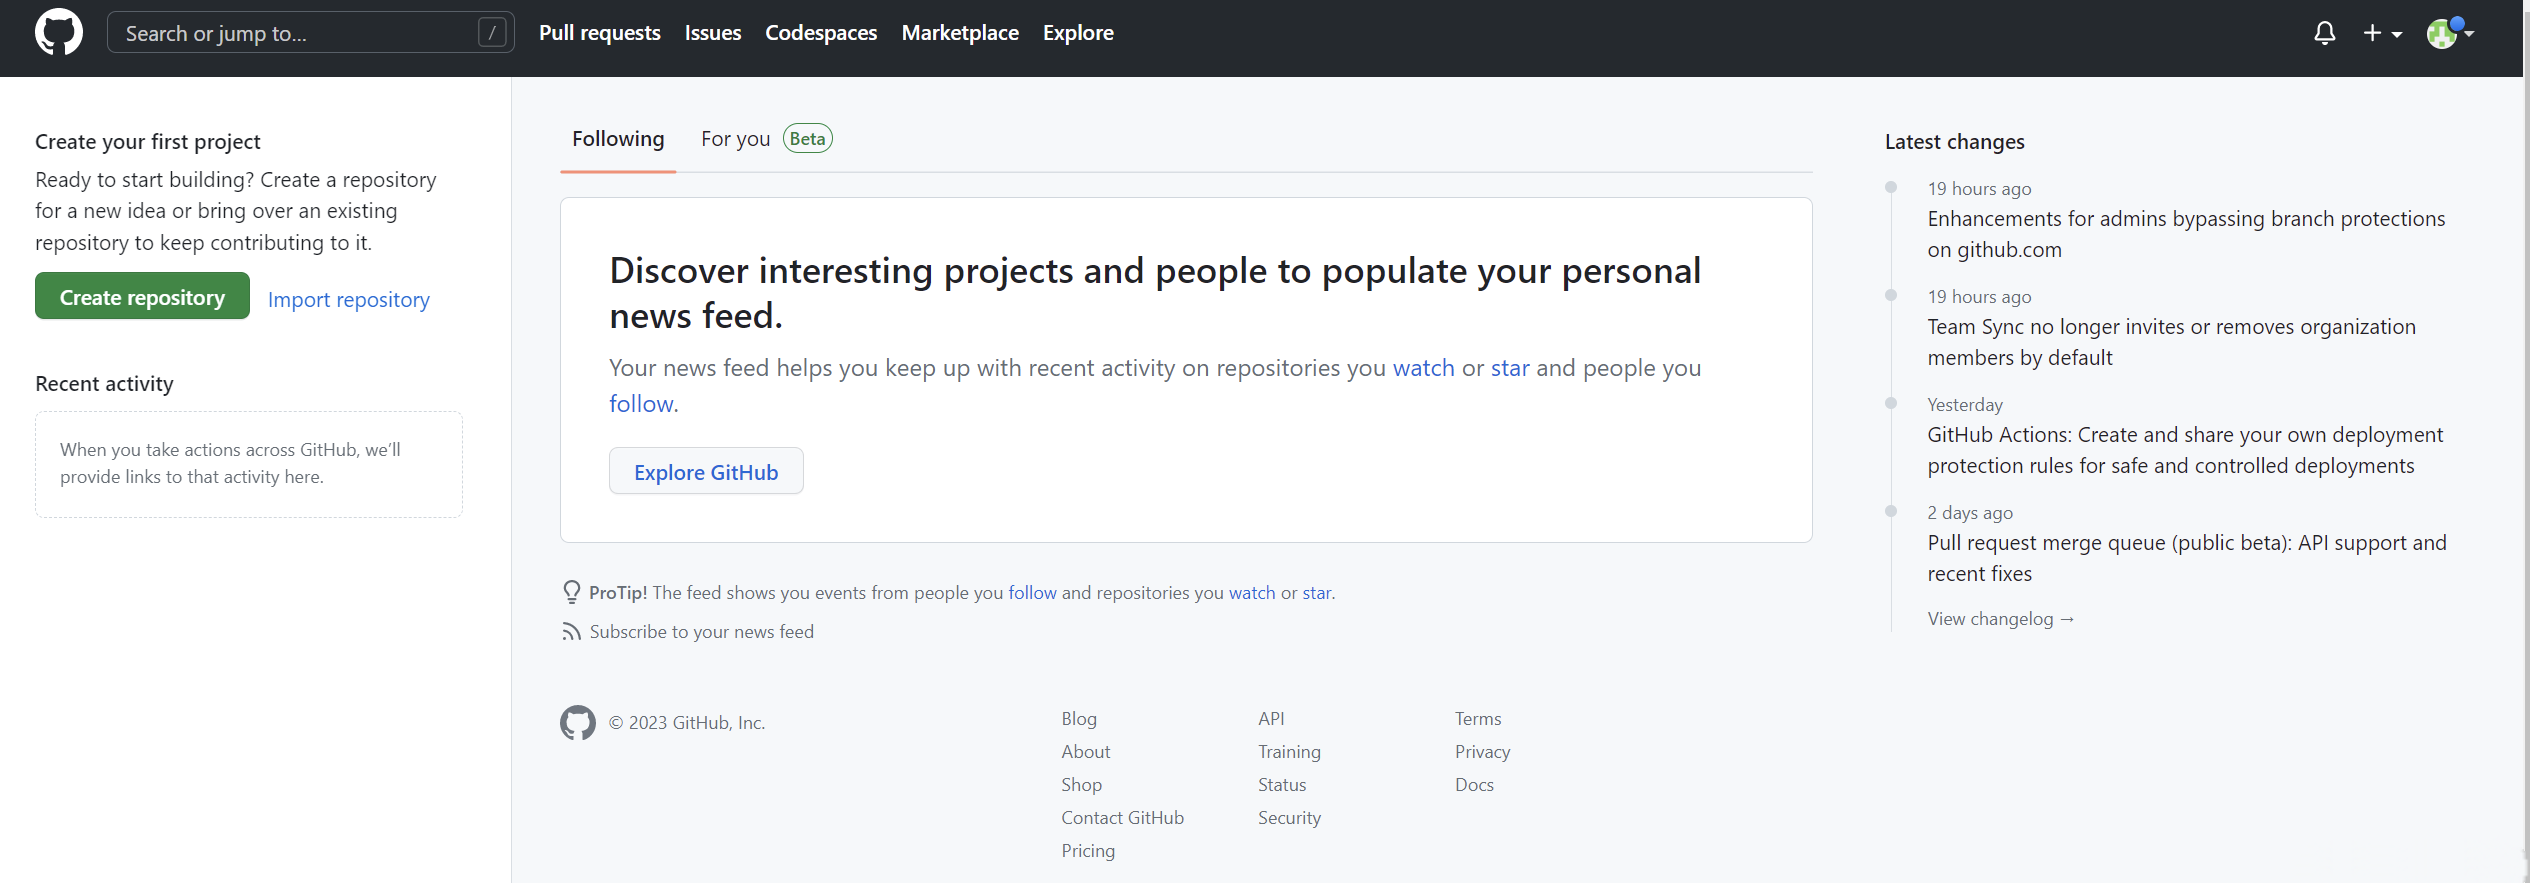Screen dimensions: 2530x883
Task: Click the 'Yesterday' timestamp
Action: [x=1965, y=405]
